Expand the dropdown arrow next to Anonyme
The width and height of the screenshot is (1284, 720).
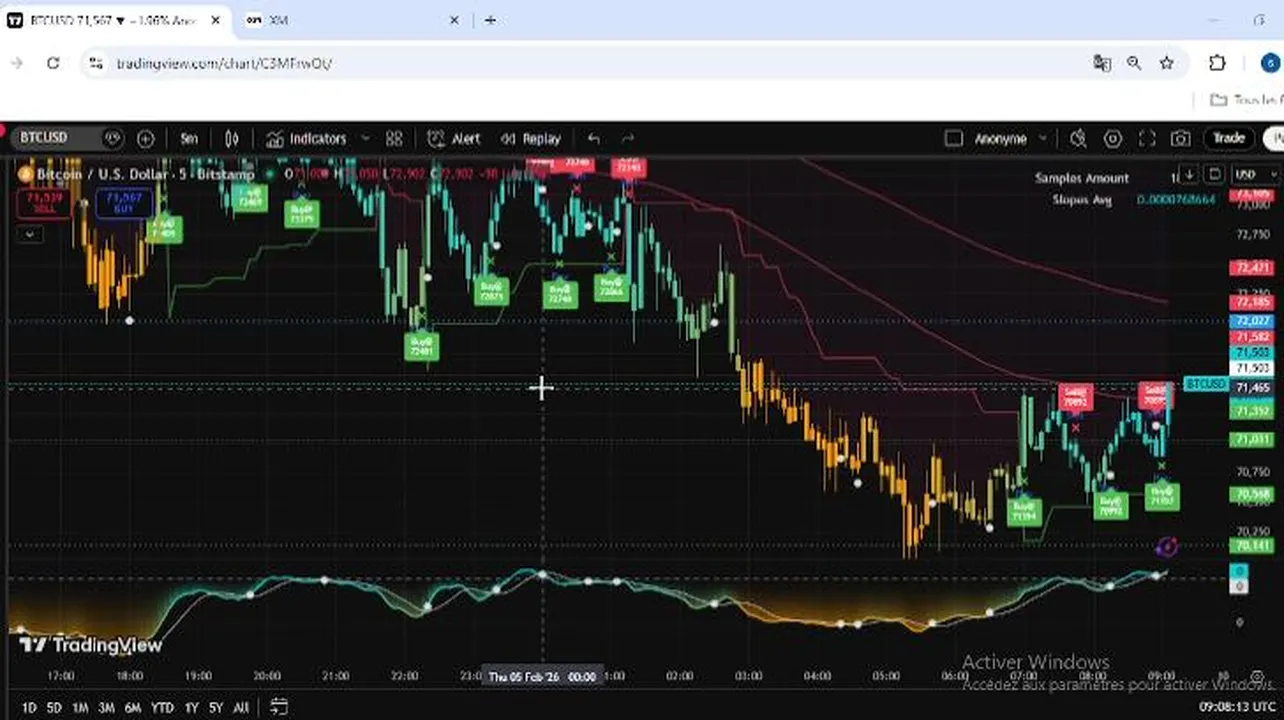click(x=1043, y=139)
